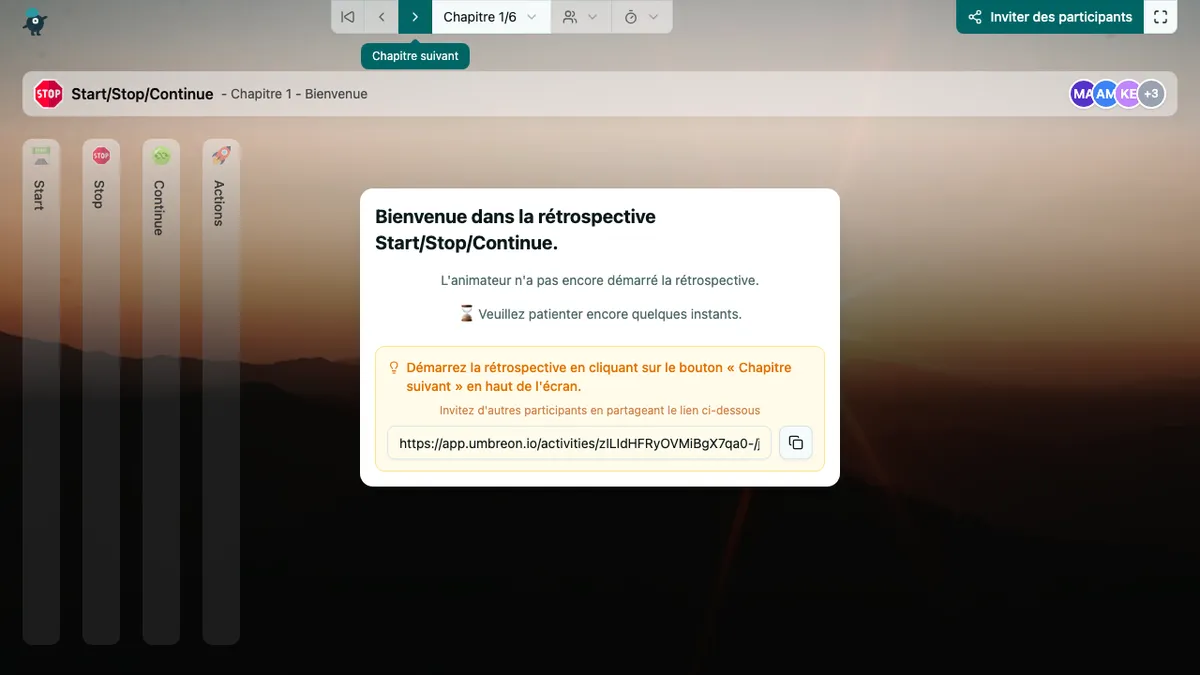The height and width of the screenshot is (675, 1200).
Task: Expand the participants dropdown
Action: [x=580, y=17]
